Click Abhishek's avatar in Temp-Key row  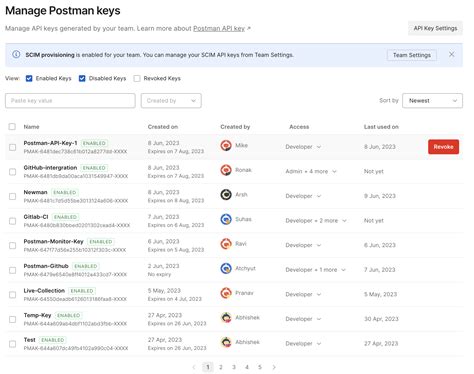(226, 317)
